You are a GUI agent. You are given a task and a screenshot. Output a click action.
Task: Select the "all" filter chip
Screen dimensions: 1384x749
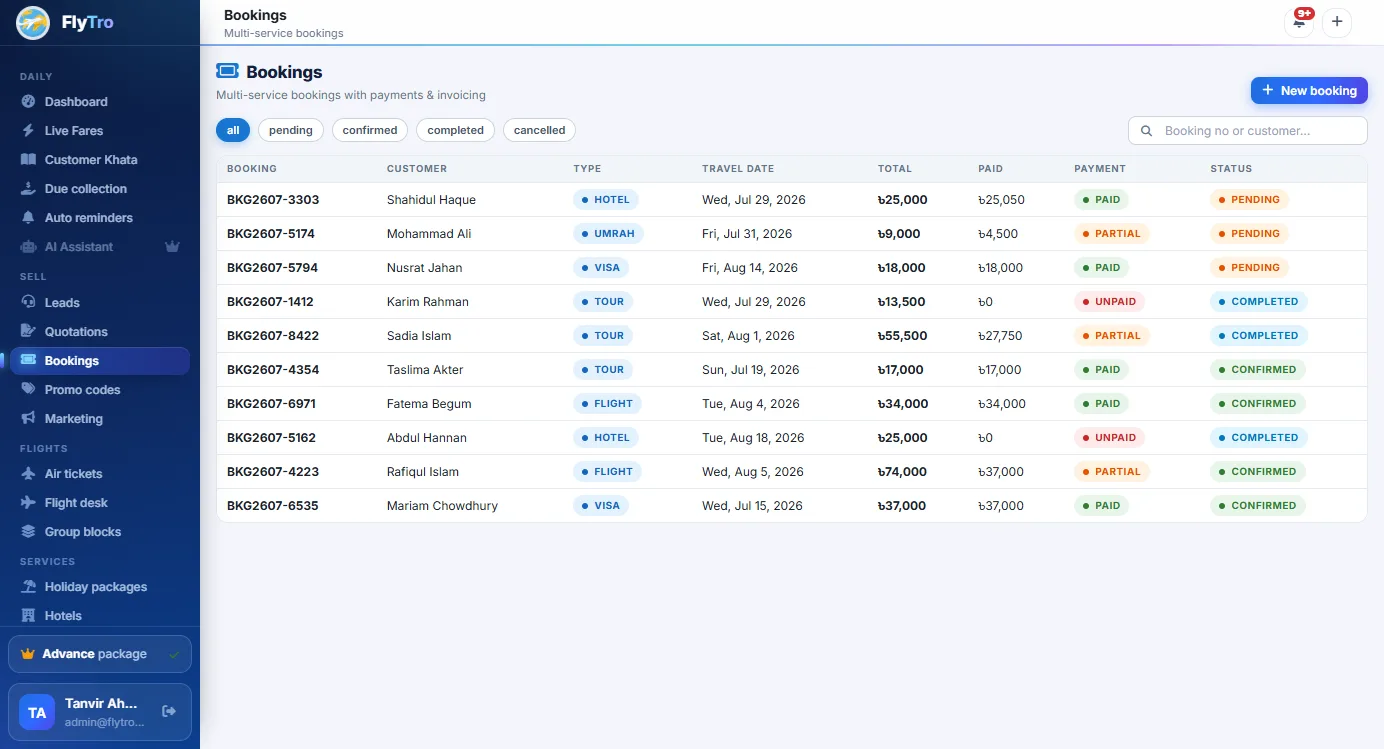pos(233,130)
